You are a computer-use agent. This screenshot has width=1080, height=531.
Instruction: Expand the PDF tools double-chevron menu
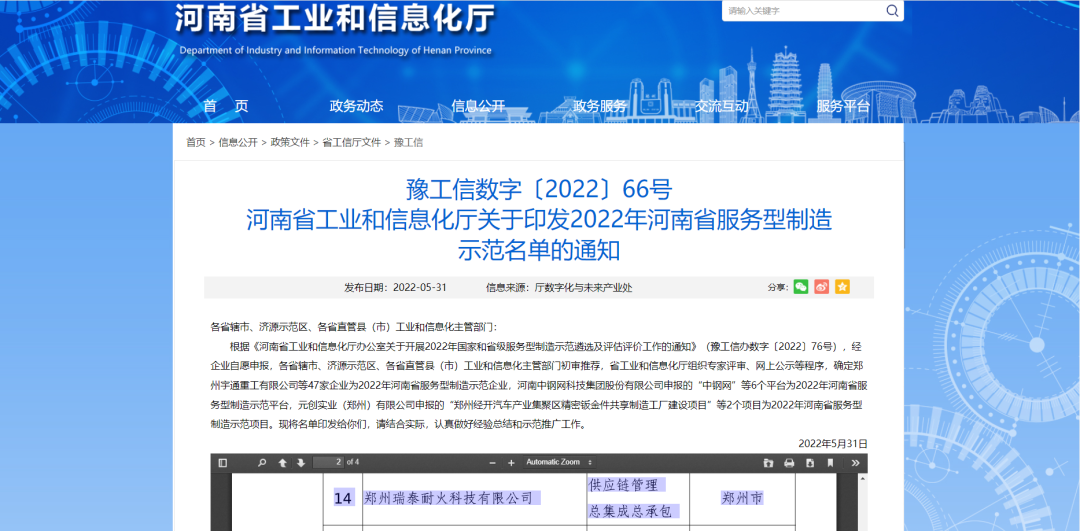(855, 463)
